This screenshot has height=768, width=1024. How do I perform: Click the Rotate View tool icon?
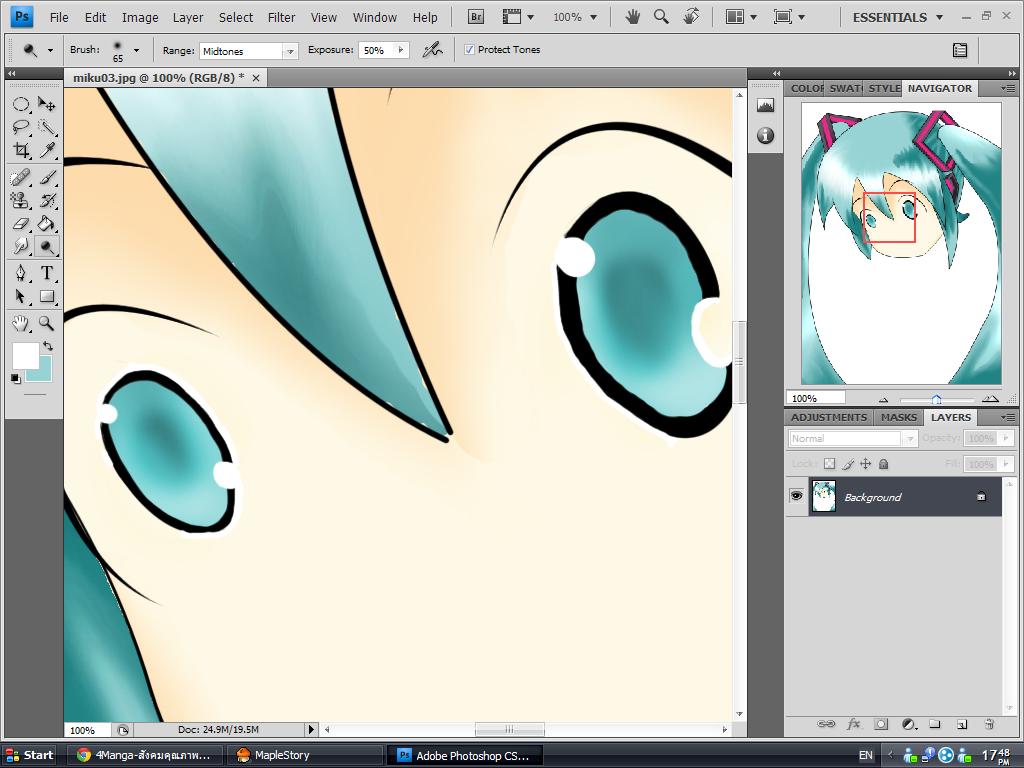(690, 17)
